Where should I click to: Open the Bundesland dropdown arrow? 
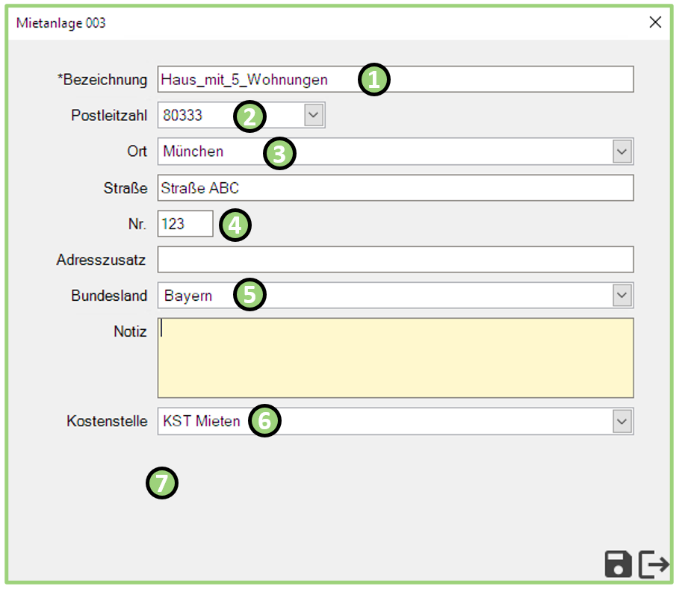622,295
